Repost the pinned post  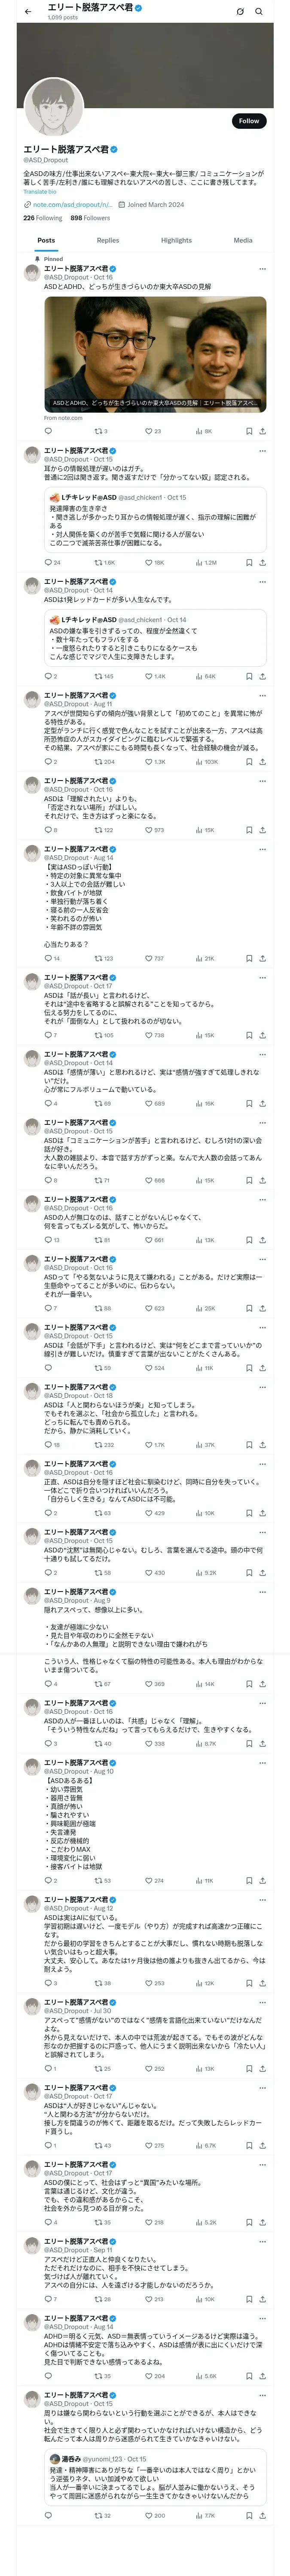tap(98, 431)
